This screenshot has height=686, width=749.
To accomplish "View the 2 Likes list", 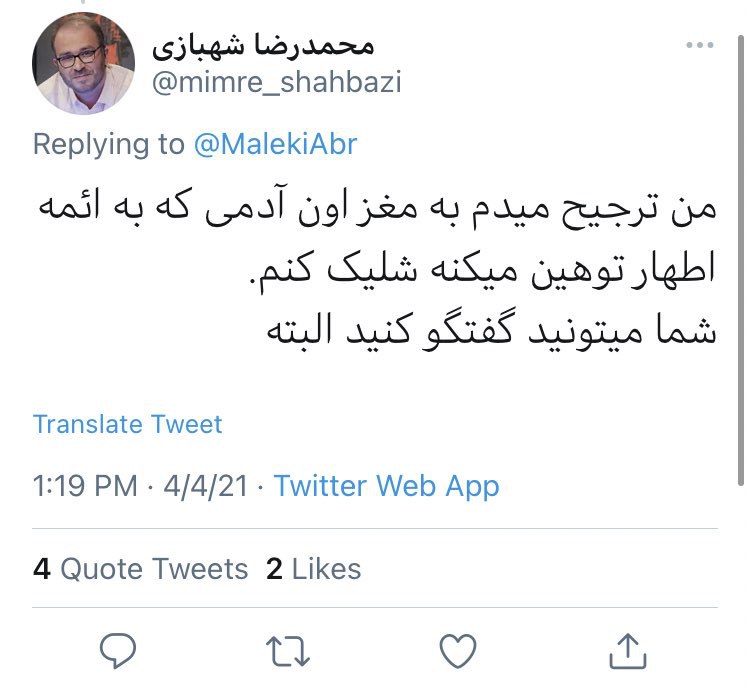I will [314, 569].
